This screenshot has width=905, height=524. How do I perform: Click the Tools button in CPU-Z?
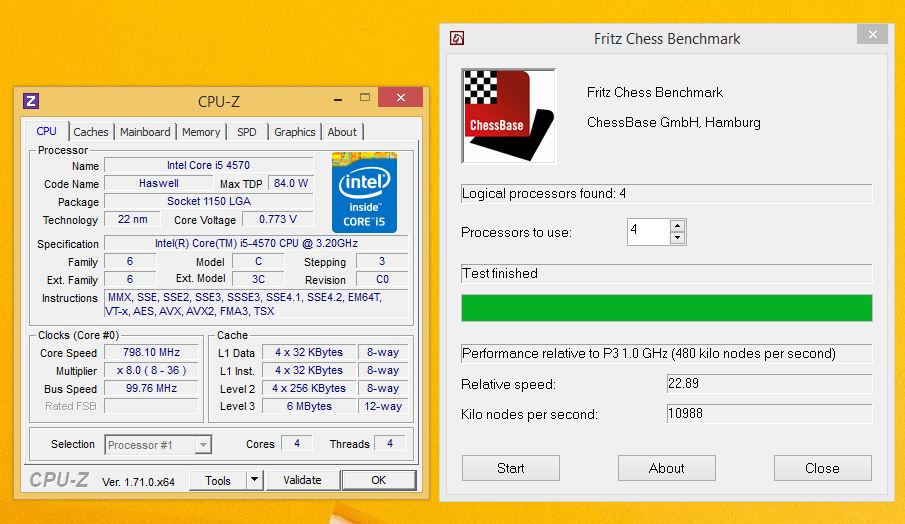click(x=218, y=480)
